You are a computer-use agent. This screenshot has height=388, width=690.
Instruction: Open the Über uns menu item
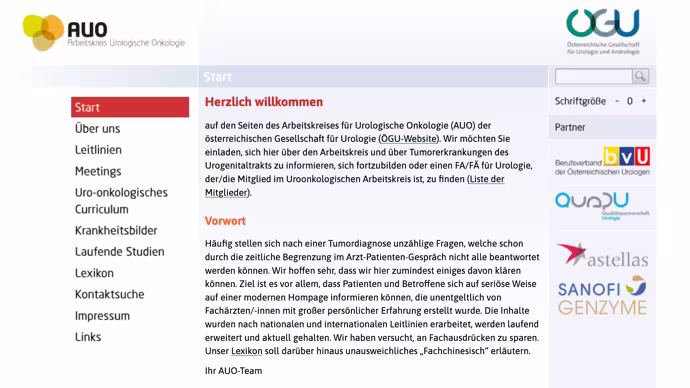pos(97,128)
